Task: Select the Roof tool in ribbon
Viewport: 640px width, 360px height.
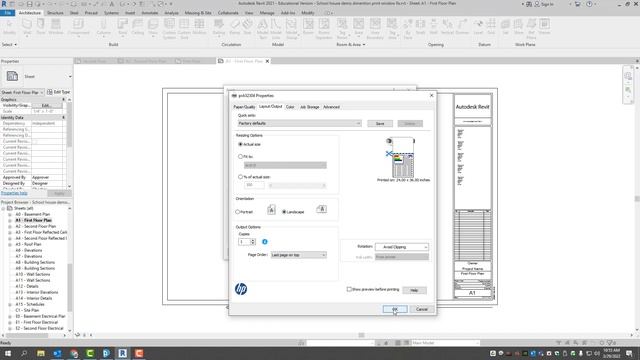Action: point(122,27)
